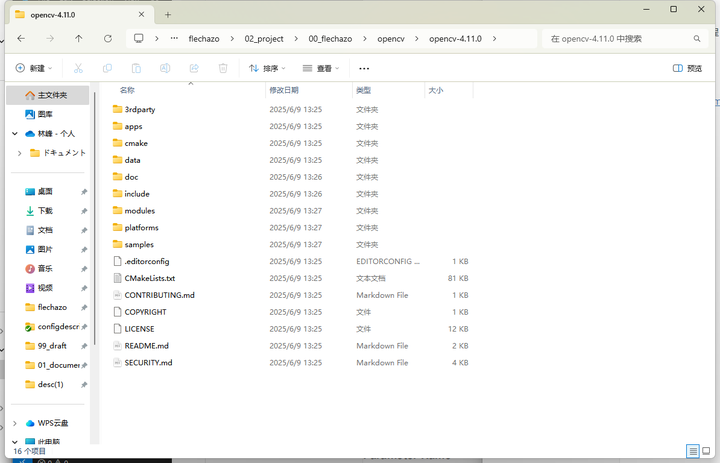
Task: Collapse the OneDrive personal tree node
Action: pos(15,134)
